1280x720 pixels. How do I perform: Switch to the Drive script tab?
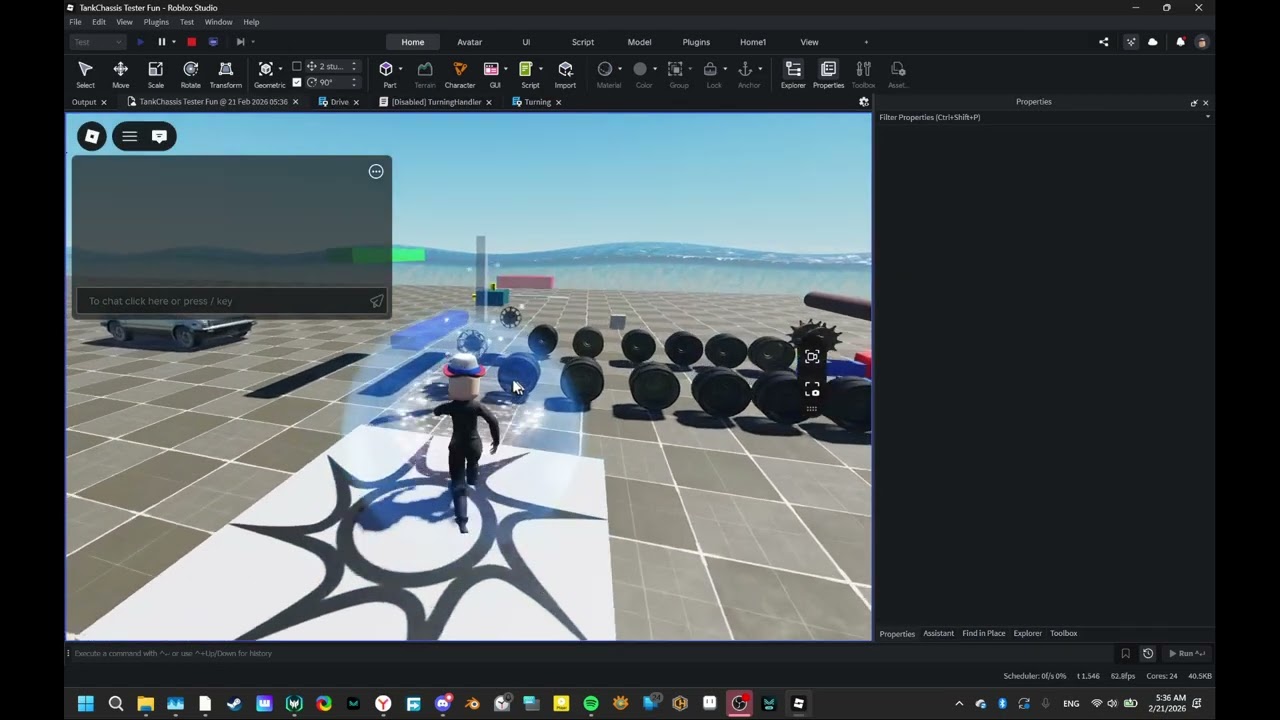[x=339, y=102]
